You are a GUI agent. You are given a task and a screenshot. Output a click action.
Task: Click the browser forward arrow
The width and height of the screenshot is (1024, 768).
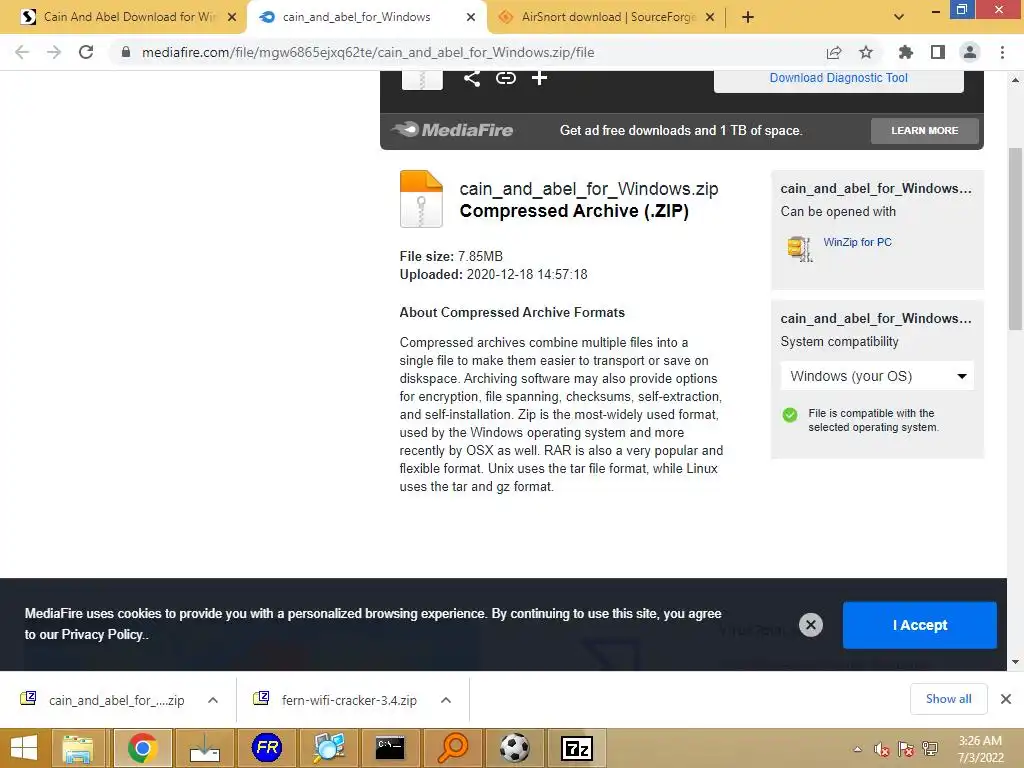click(x=54, y=52)
